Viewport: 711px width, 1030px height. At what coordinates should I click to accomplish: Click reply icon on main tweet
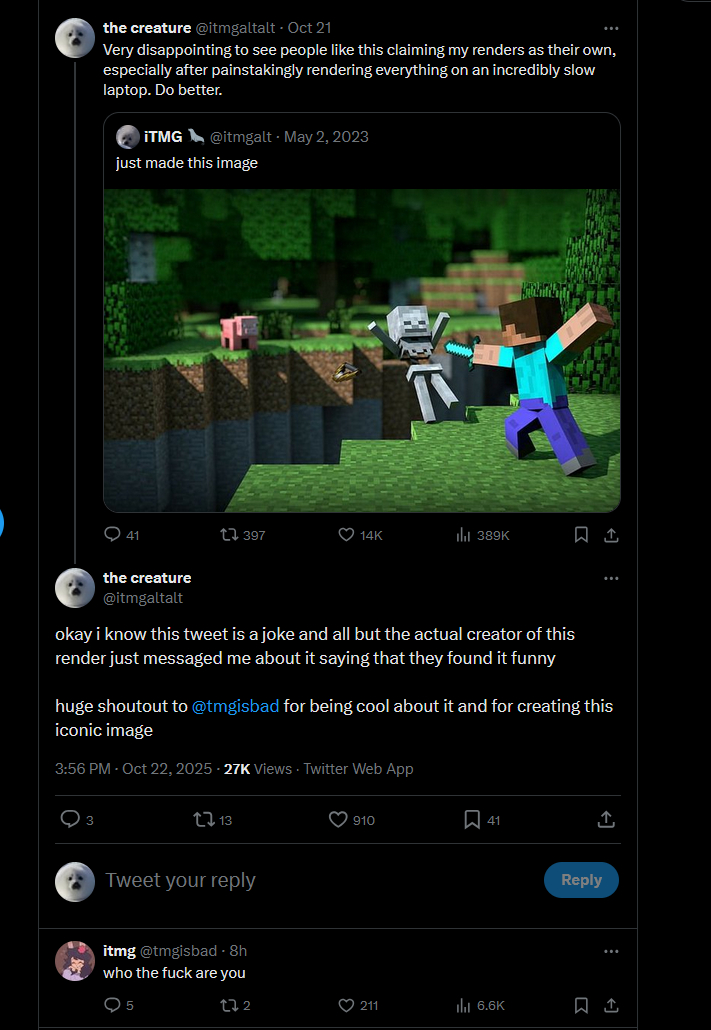(x=70, y=820)
